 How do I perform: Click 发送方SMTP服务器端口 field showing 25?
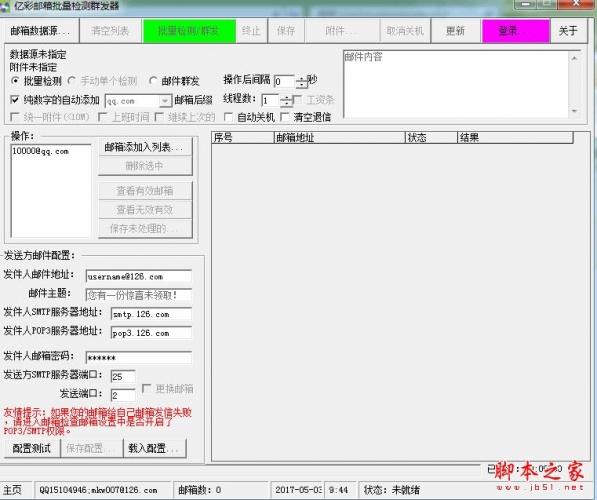(123, 377)
